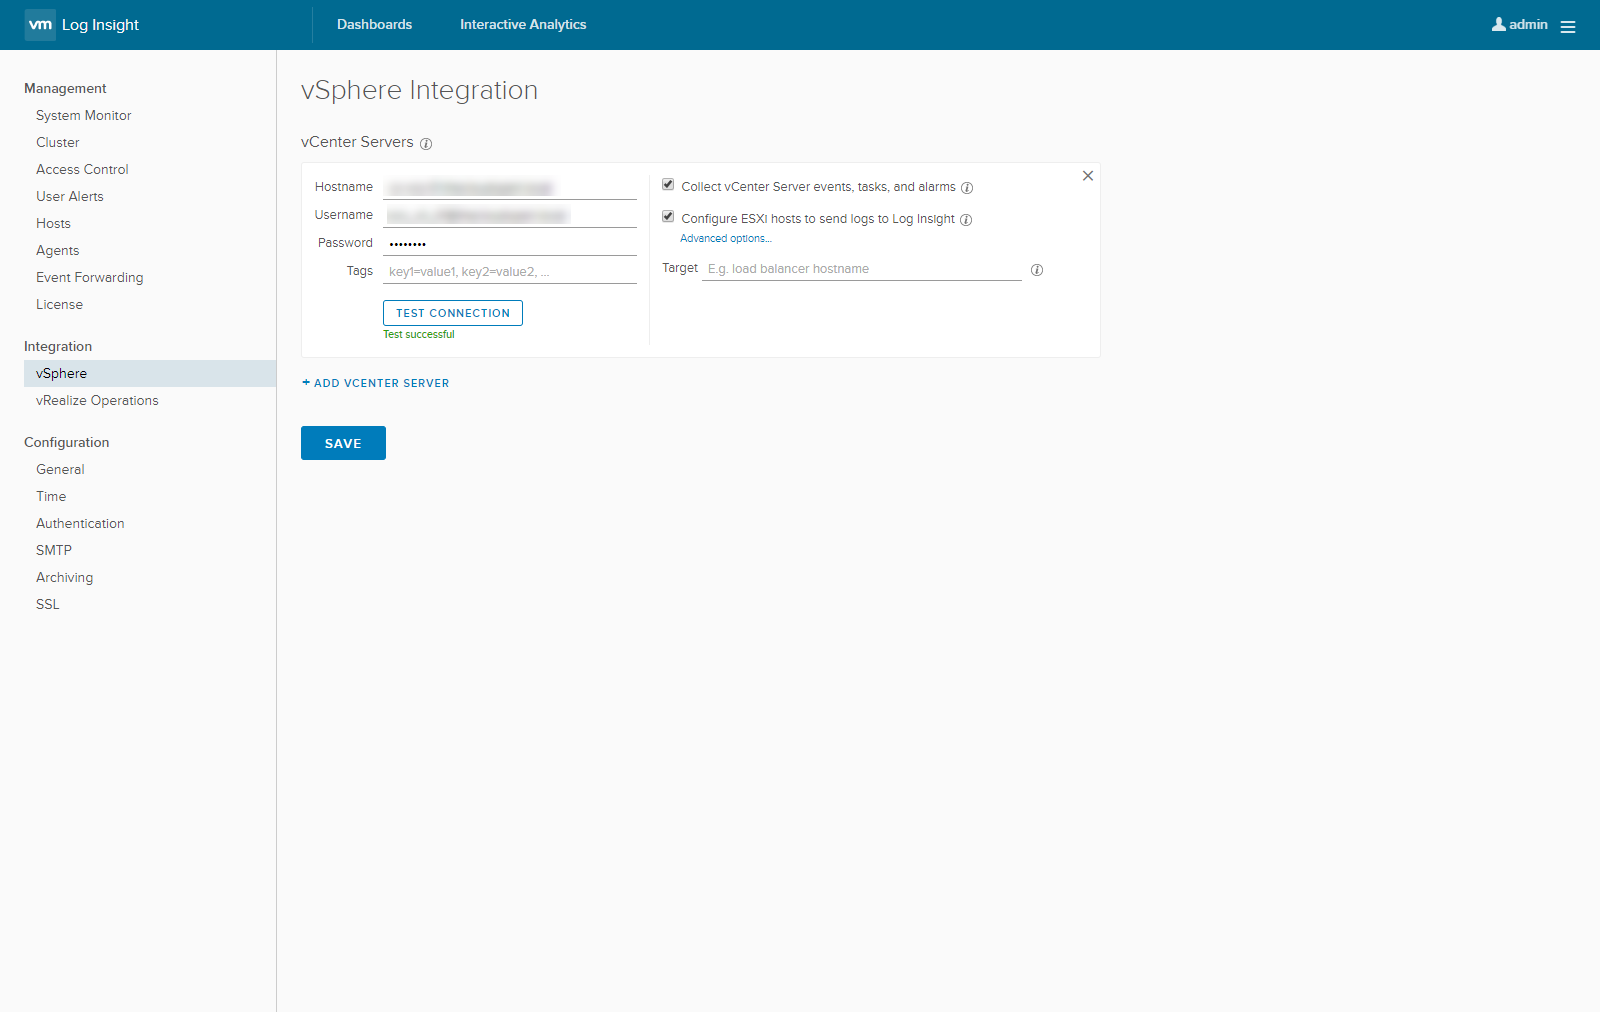
Task: Click the admin user icon
Action: 1498,25
